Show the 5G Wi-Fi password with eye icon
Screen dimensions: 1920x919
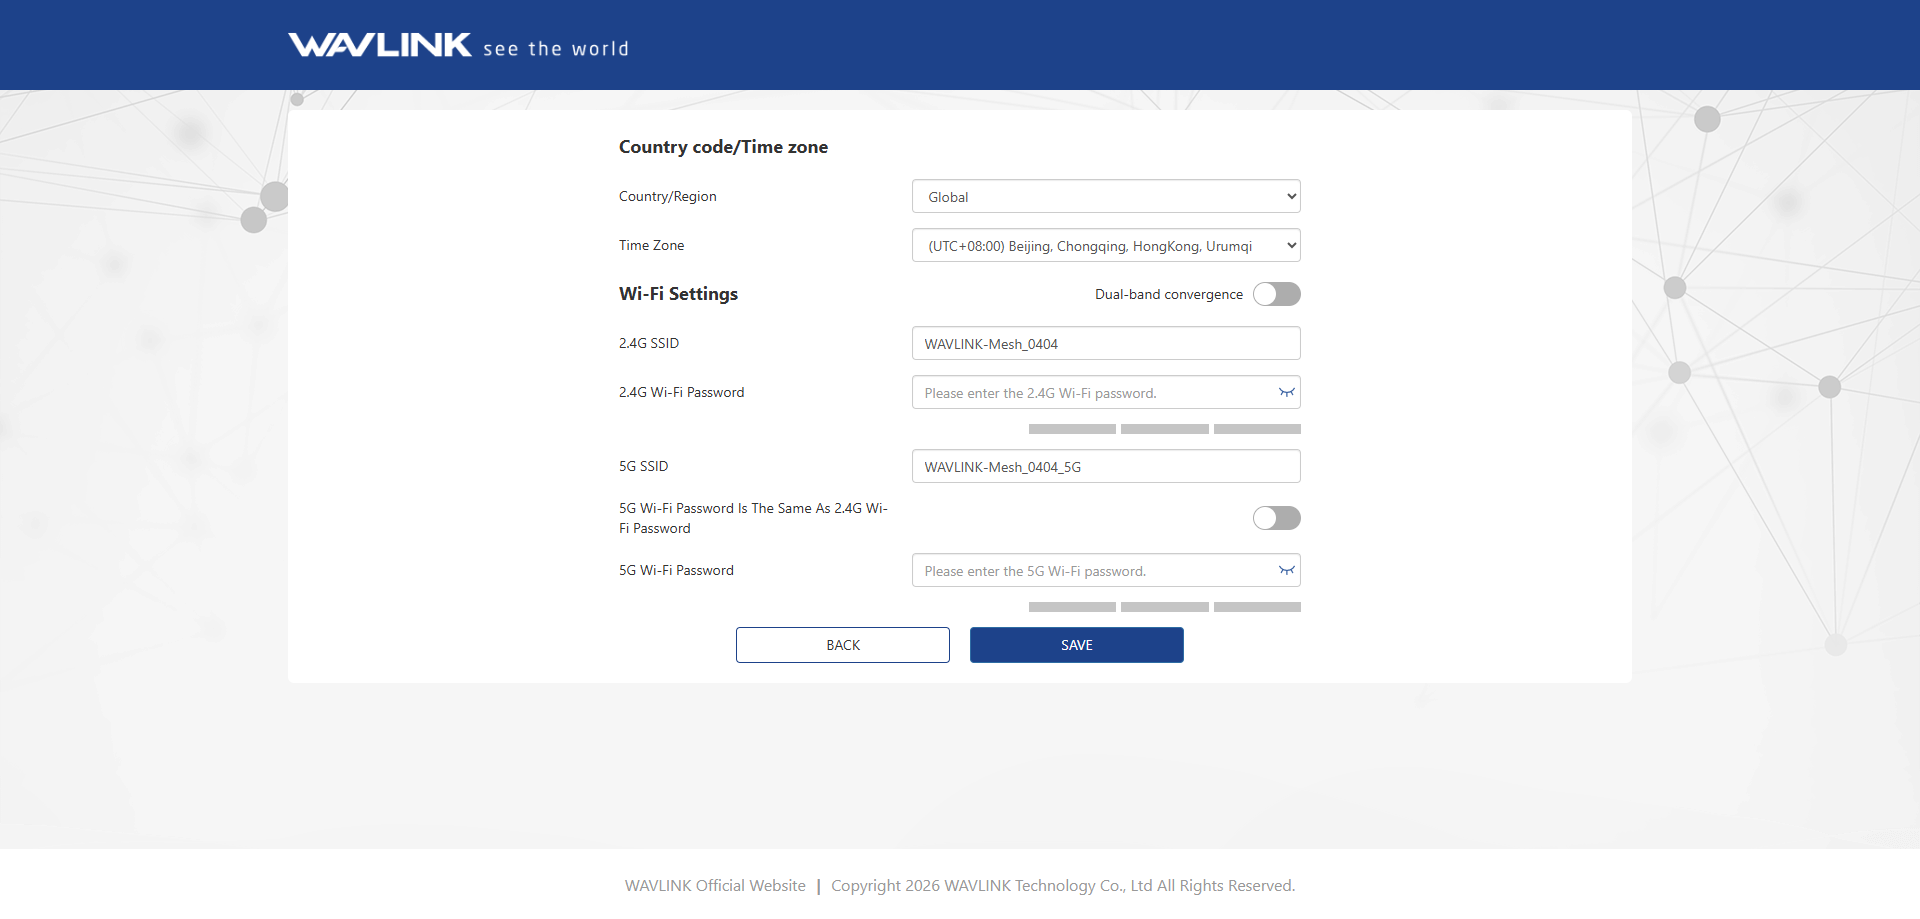click(x=1287, y=571)
